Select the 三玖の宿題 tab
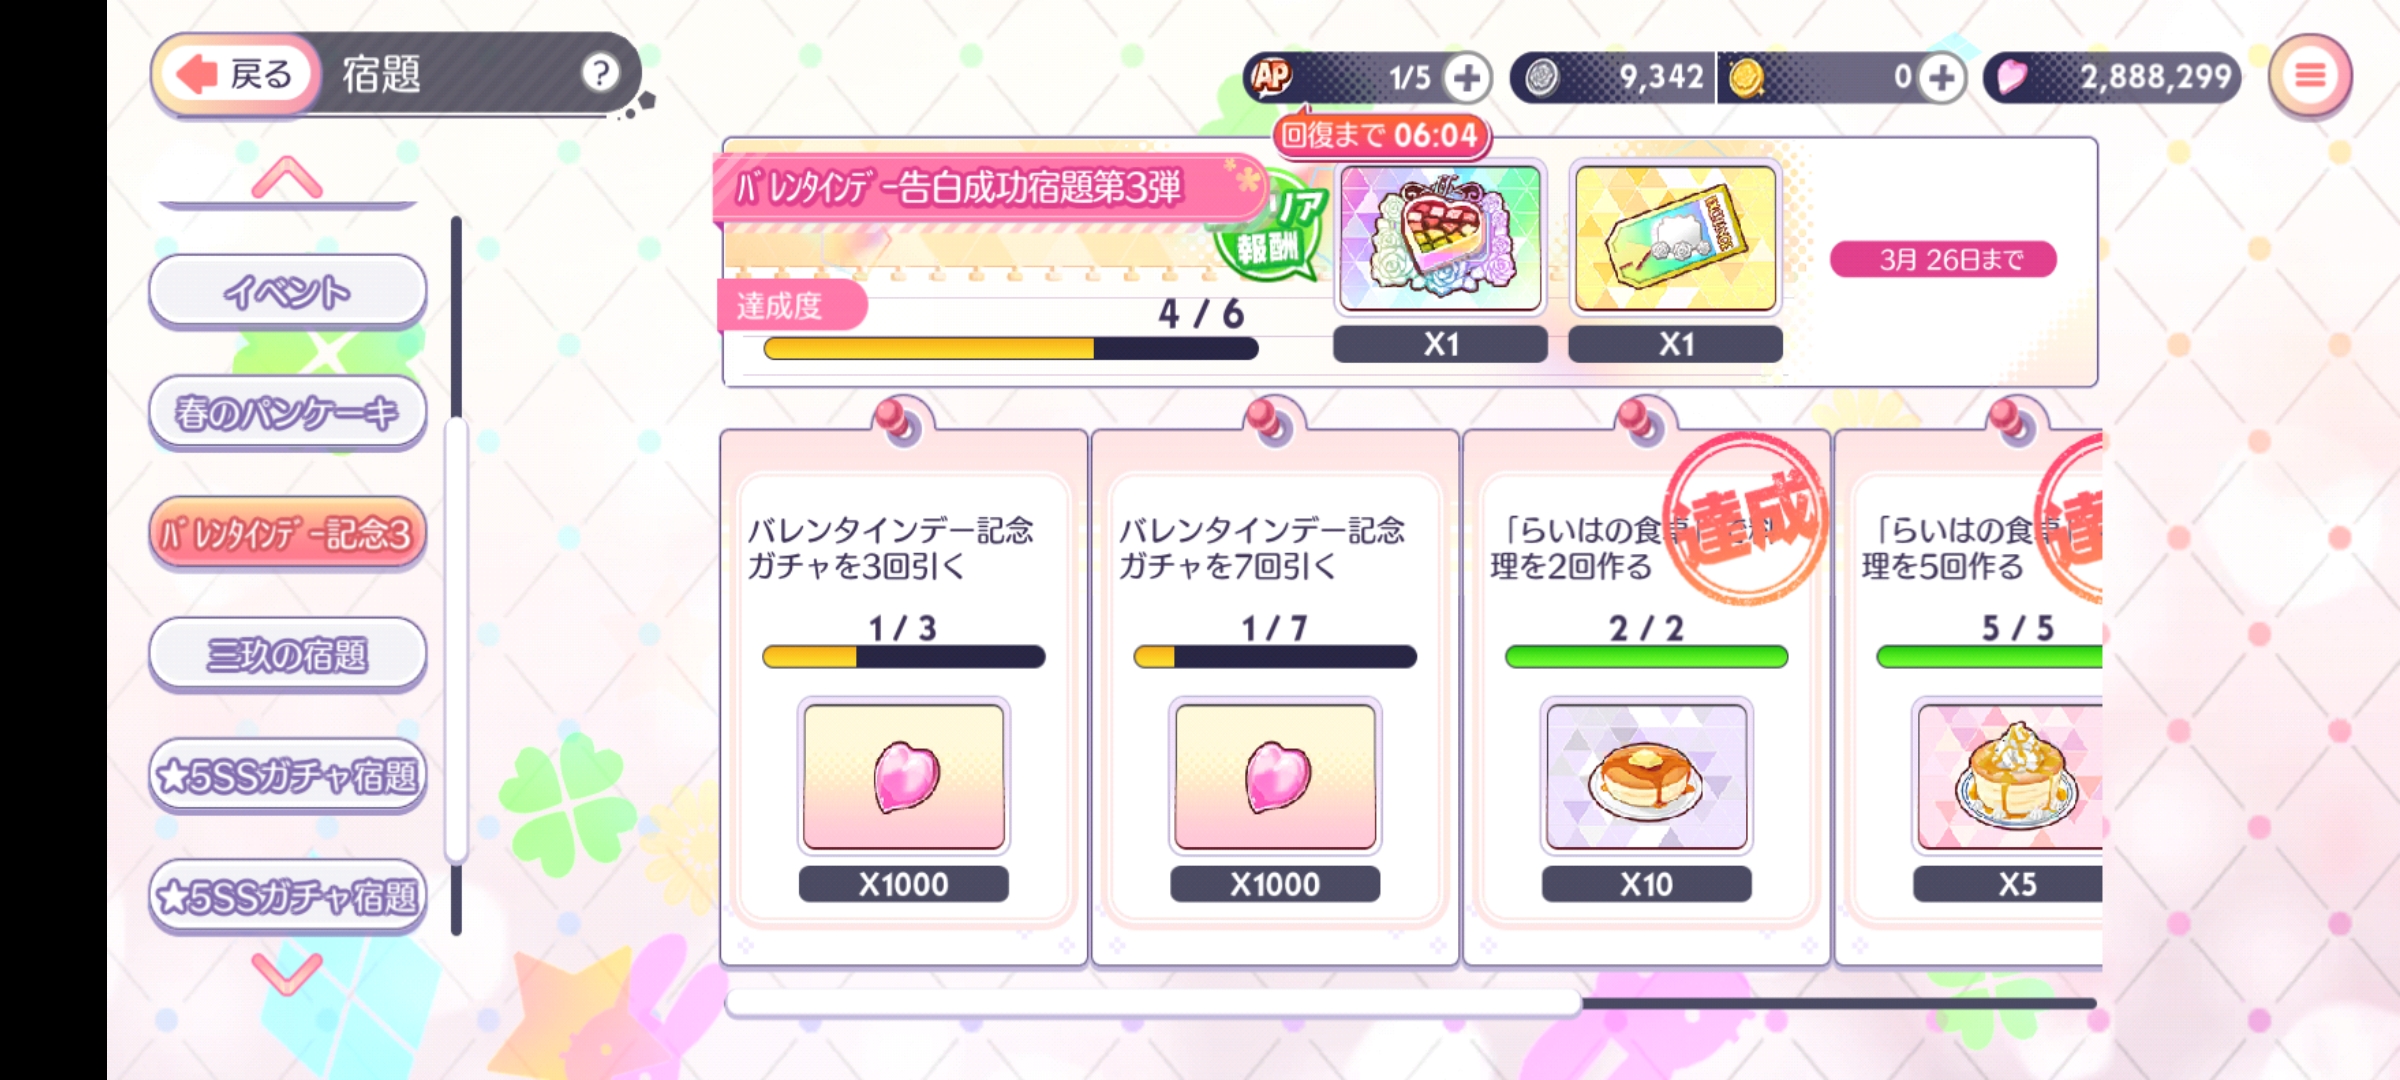Viewport: 2400px width, 1080px height. [288, 655]
